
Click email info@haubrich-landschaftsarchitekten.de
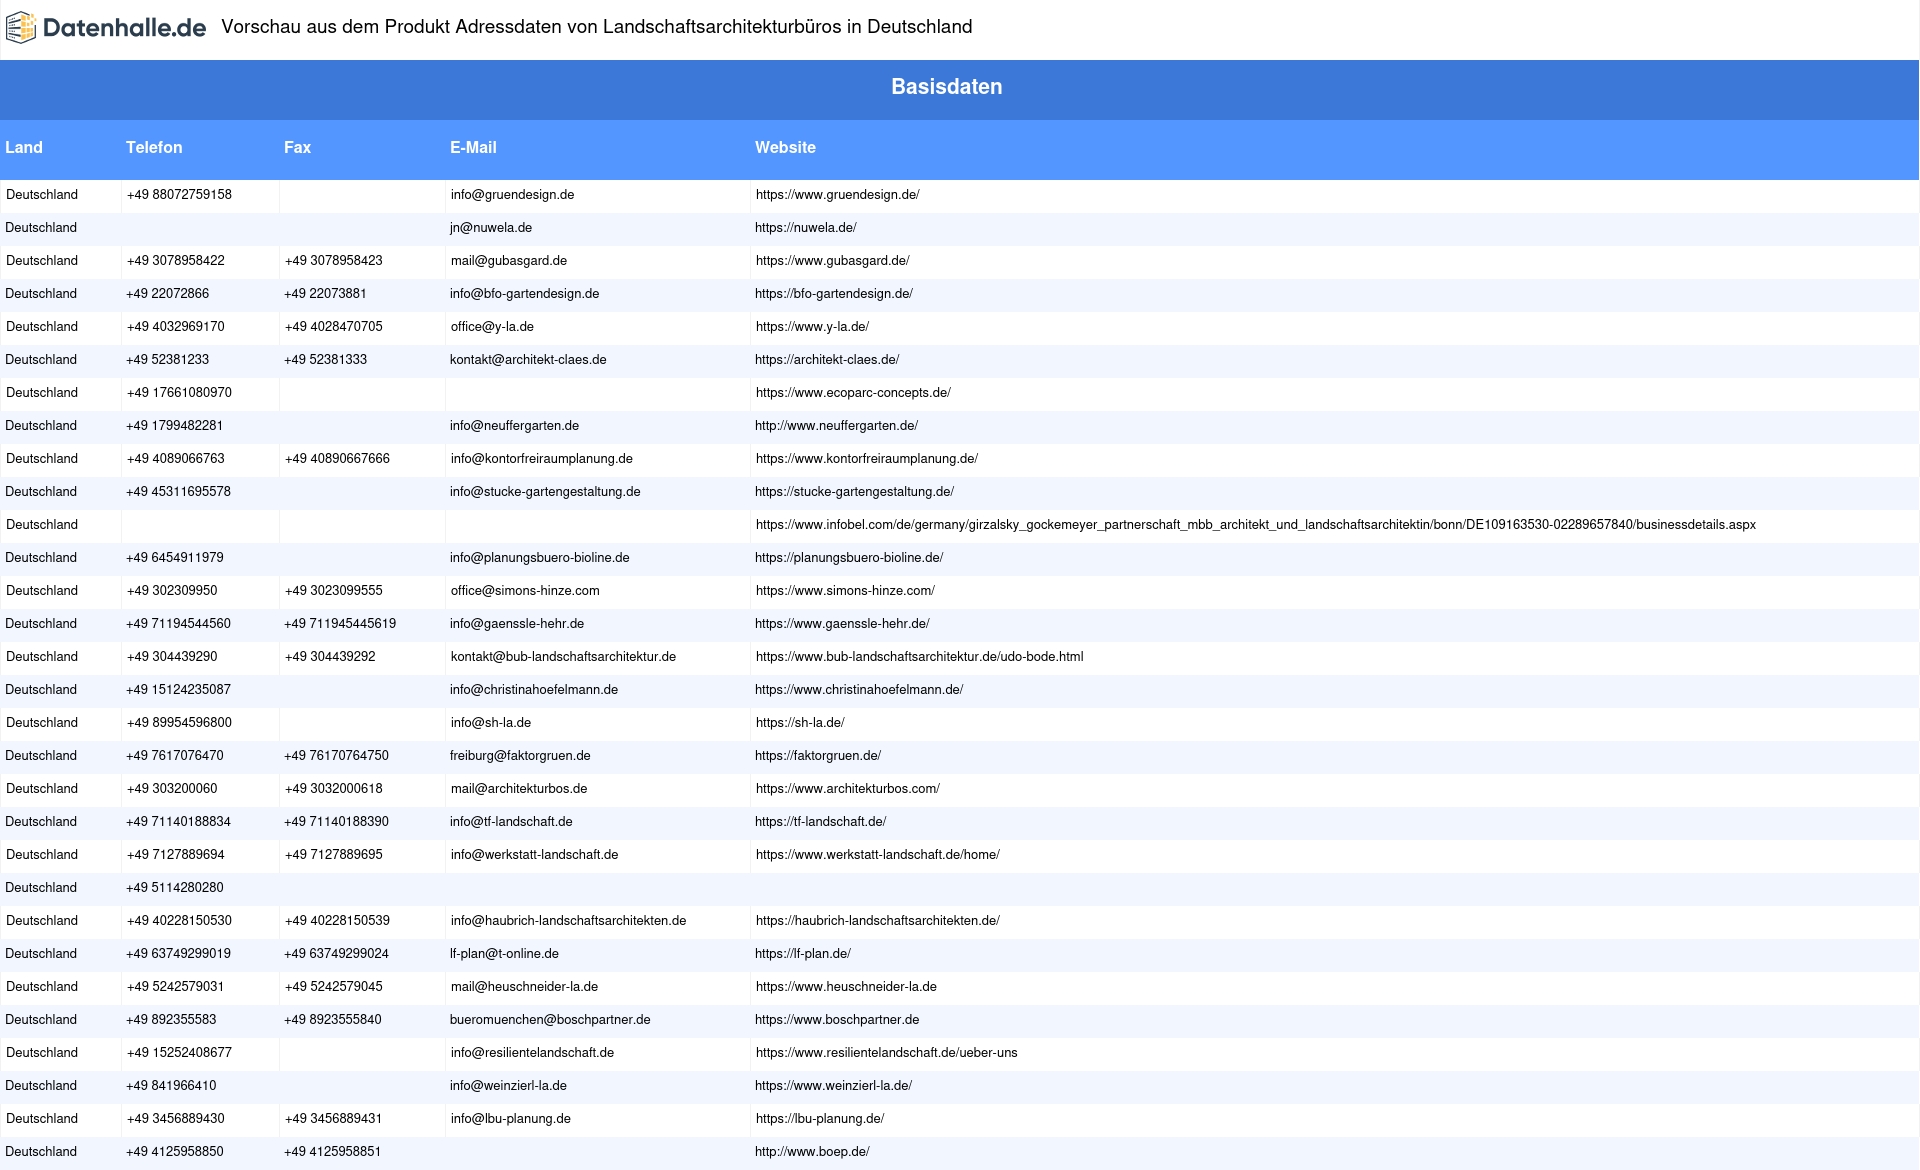point(568,921)
